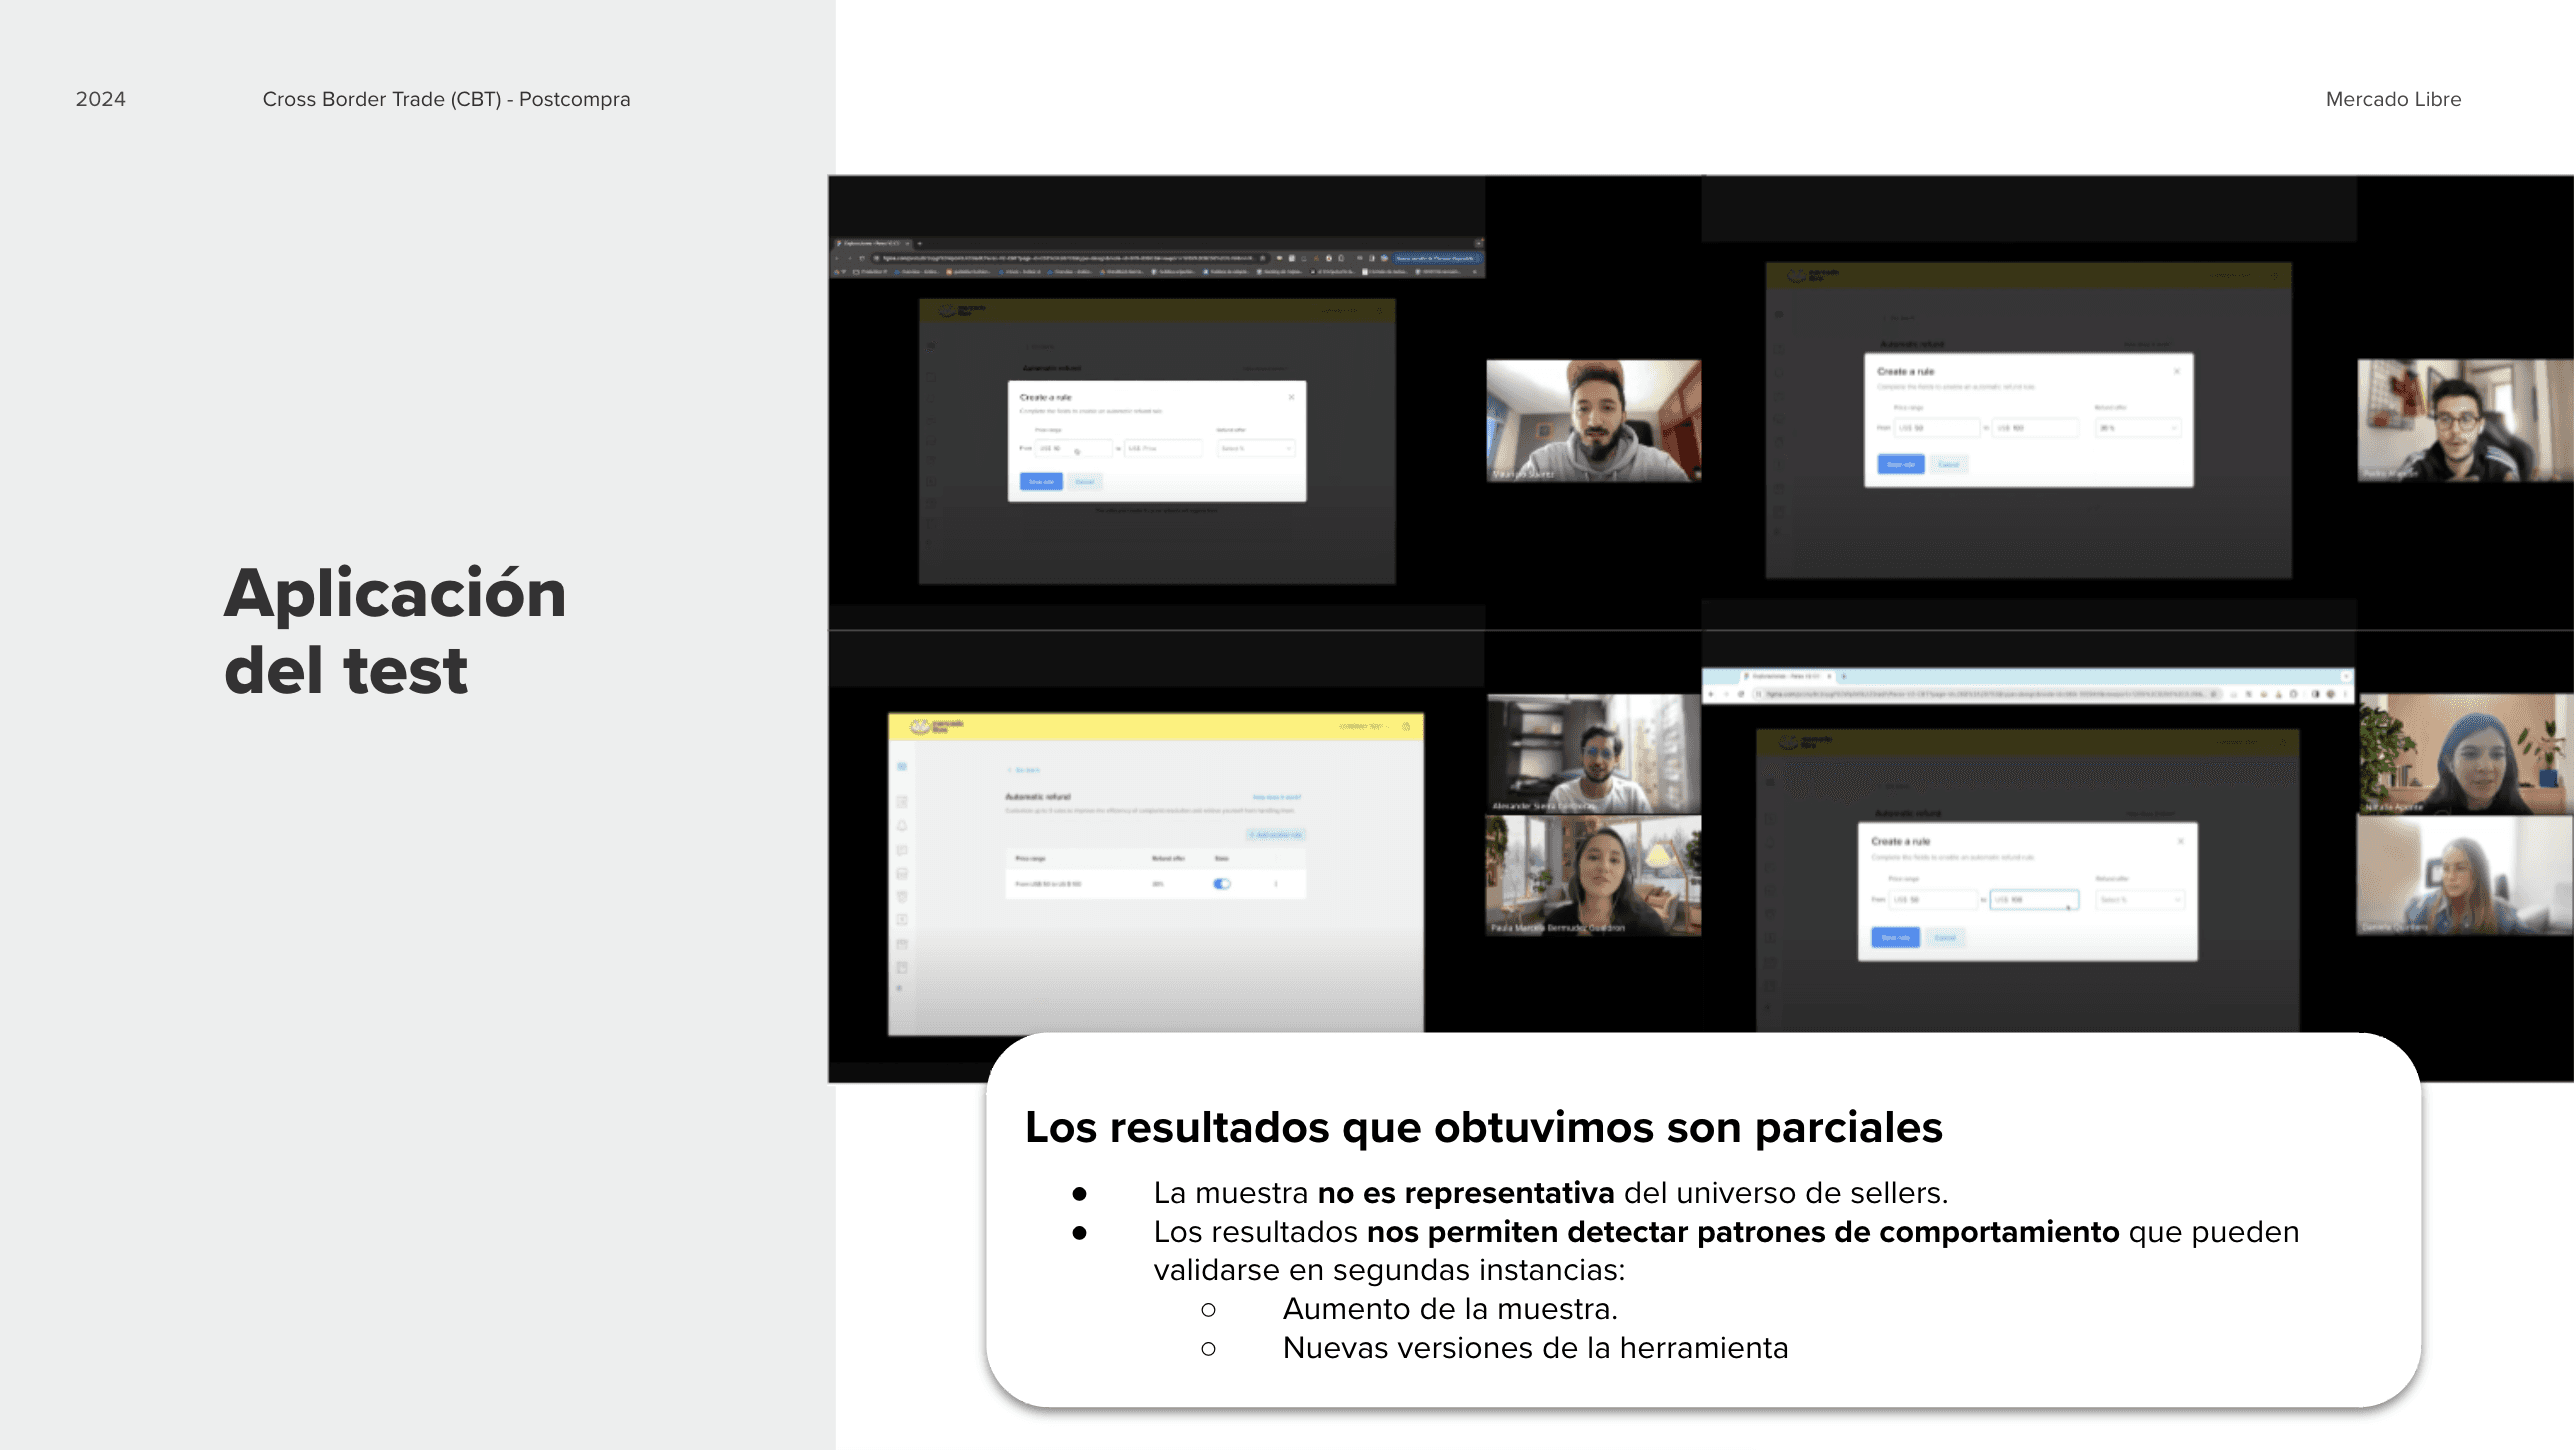Click the How does it work link on light page
Image resolution: width=2574 pixels, height=1450 pixels.
(x=1276, y=797)
